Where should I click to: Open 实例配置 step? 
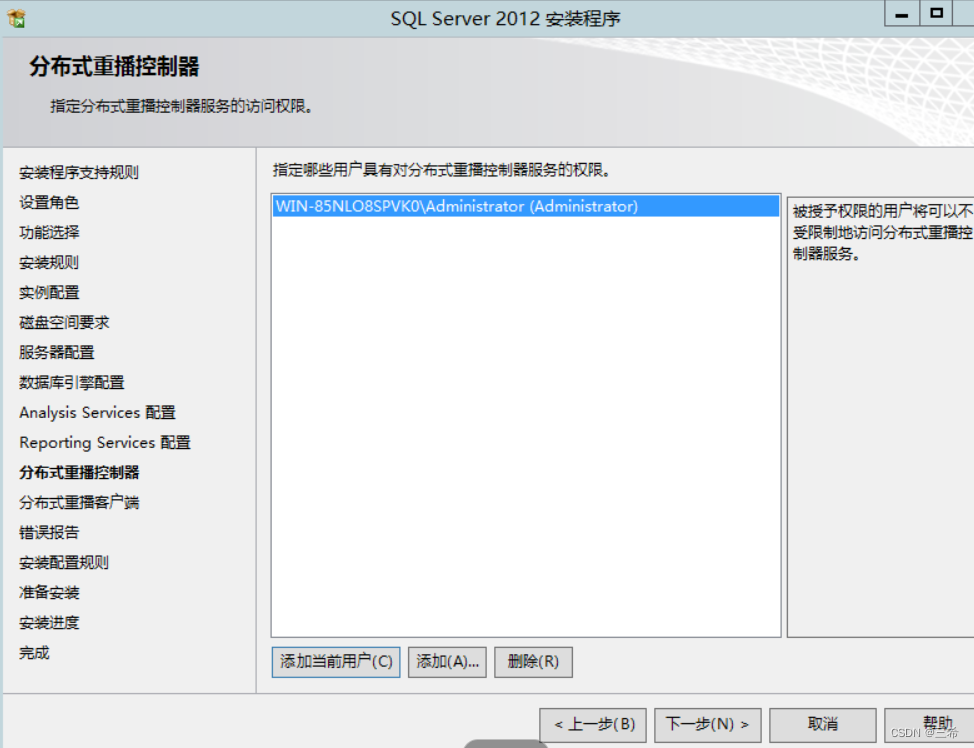46,292
